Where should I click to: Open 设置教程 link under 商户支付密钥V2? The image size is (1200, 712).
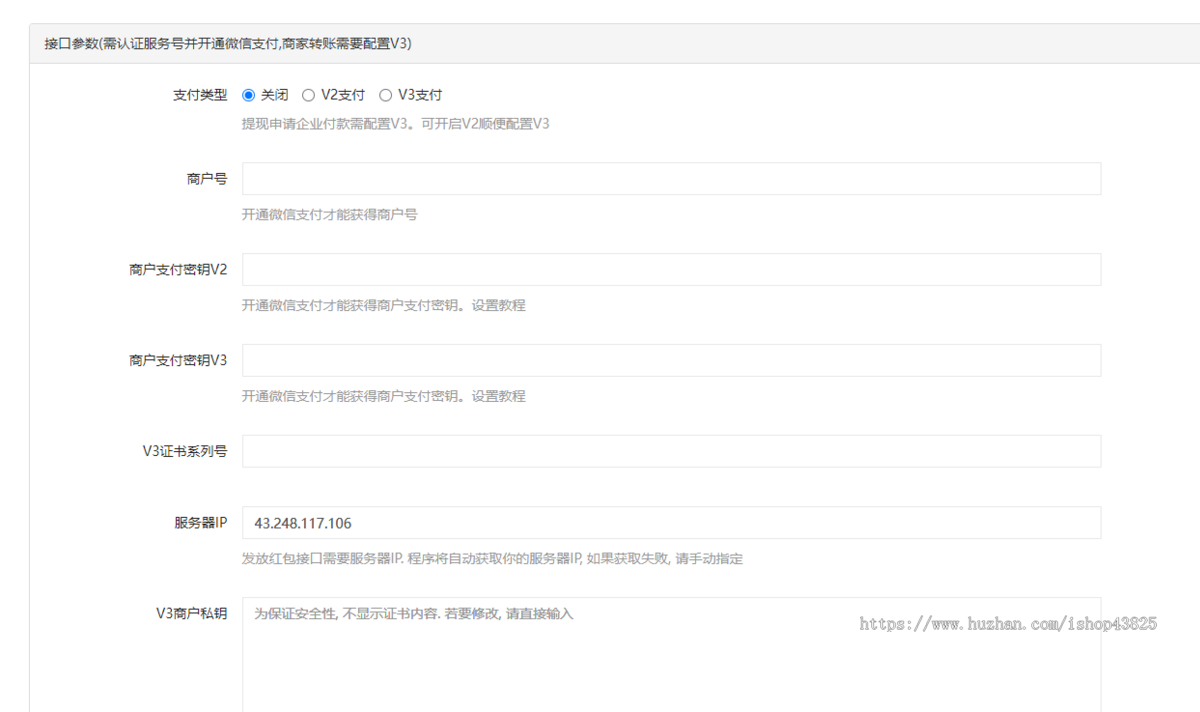click(x=498, y=305)
